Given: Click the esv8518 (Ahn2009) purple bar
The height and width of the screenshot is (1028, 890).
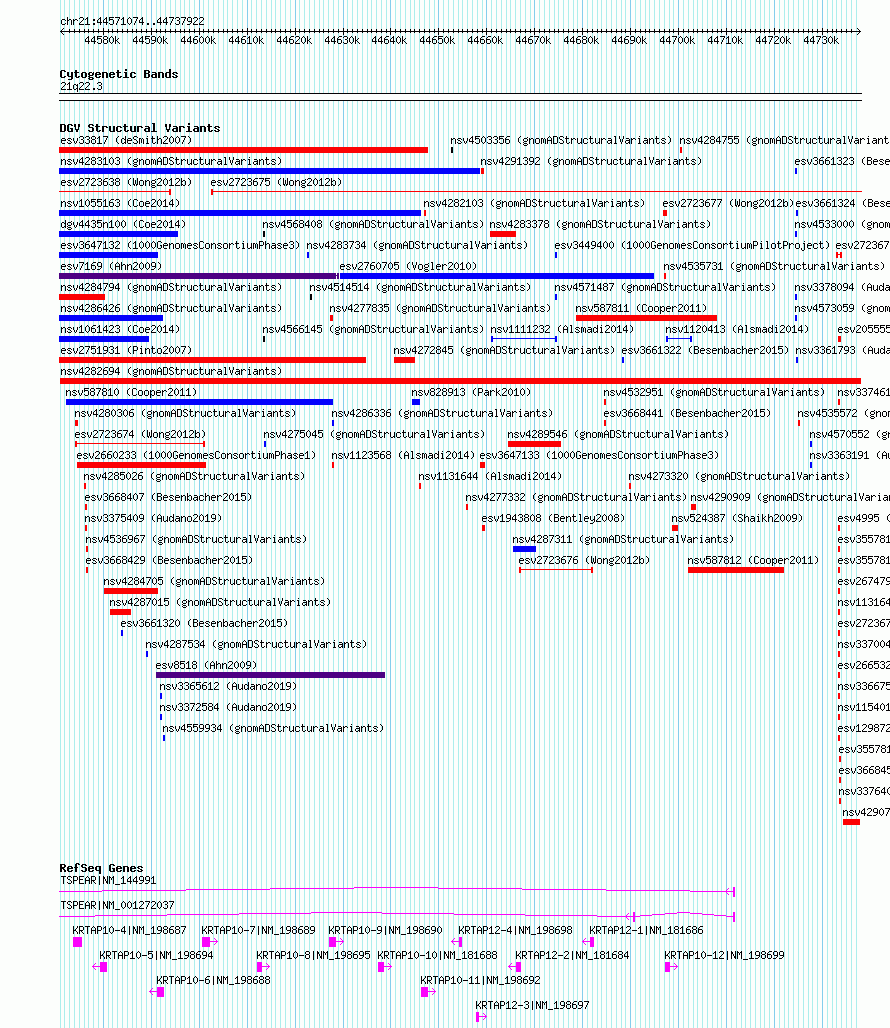Looking at the screenshot, I should [270, 675].
